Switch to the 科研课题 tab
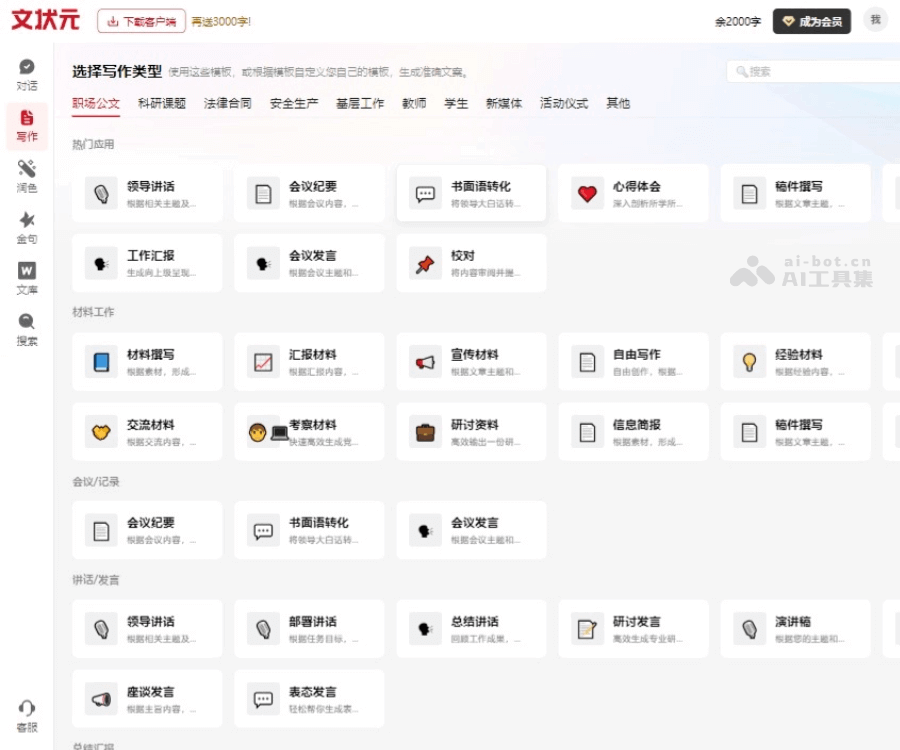The width and height of the screenshot is (900, 750). pyautogui.click(x=161, y=103)
